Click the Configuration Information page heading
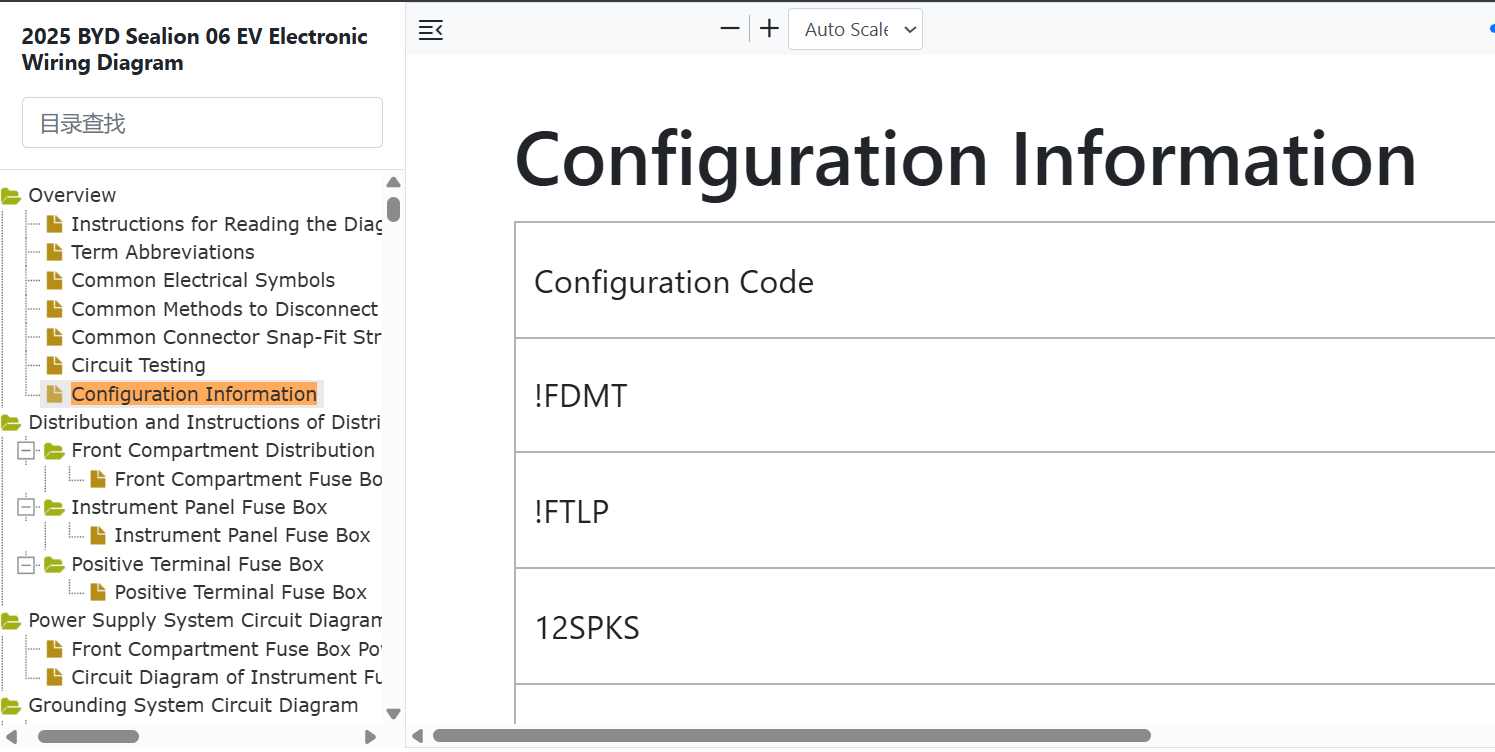The width and height of the screenshot is (1495, 752). click(965, 159)
